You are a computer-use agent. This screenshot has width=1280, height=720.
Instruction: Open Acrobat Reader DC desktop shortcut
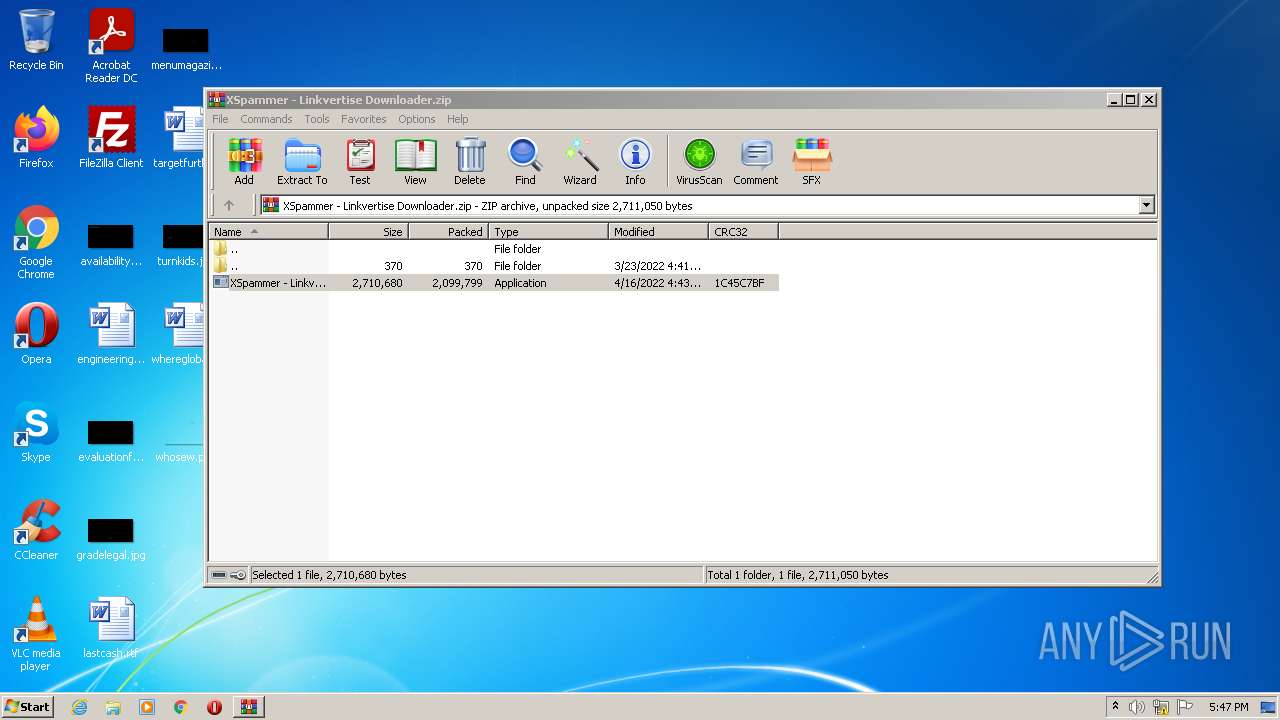[111, 46]
